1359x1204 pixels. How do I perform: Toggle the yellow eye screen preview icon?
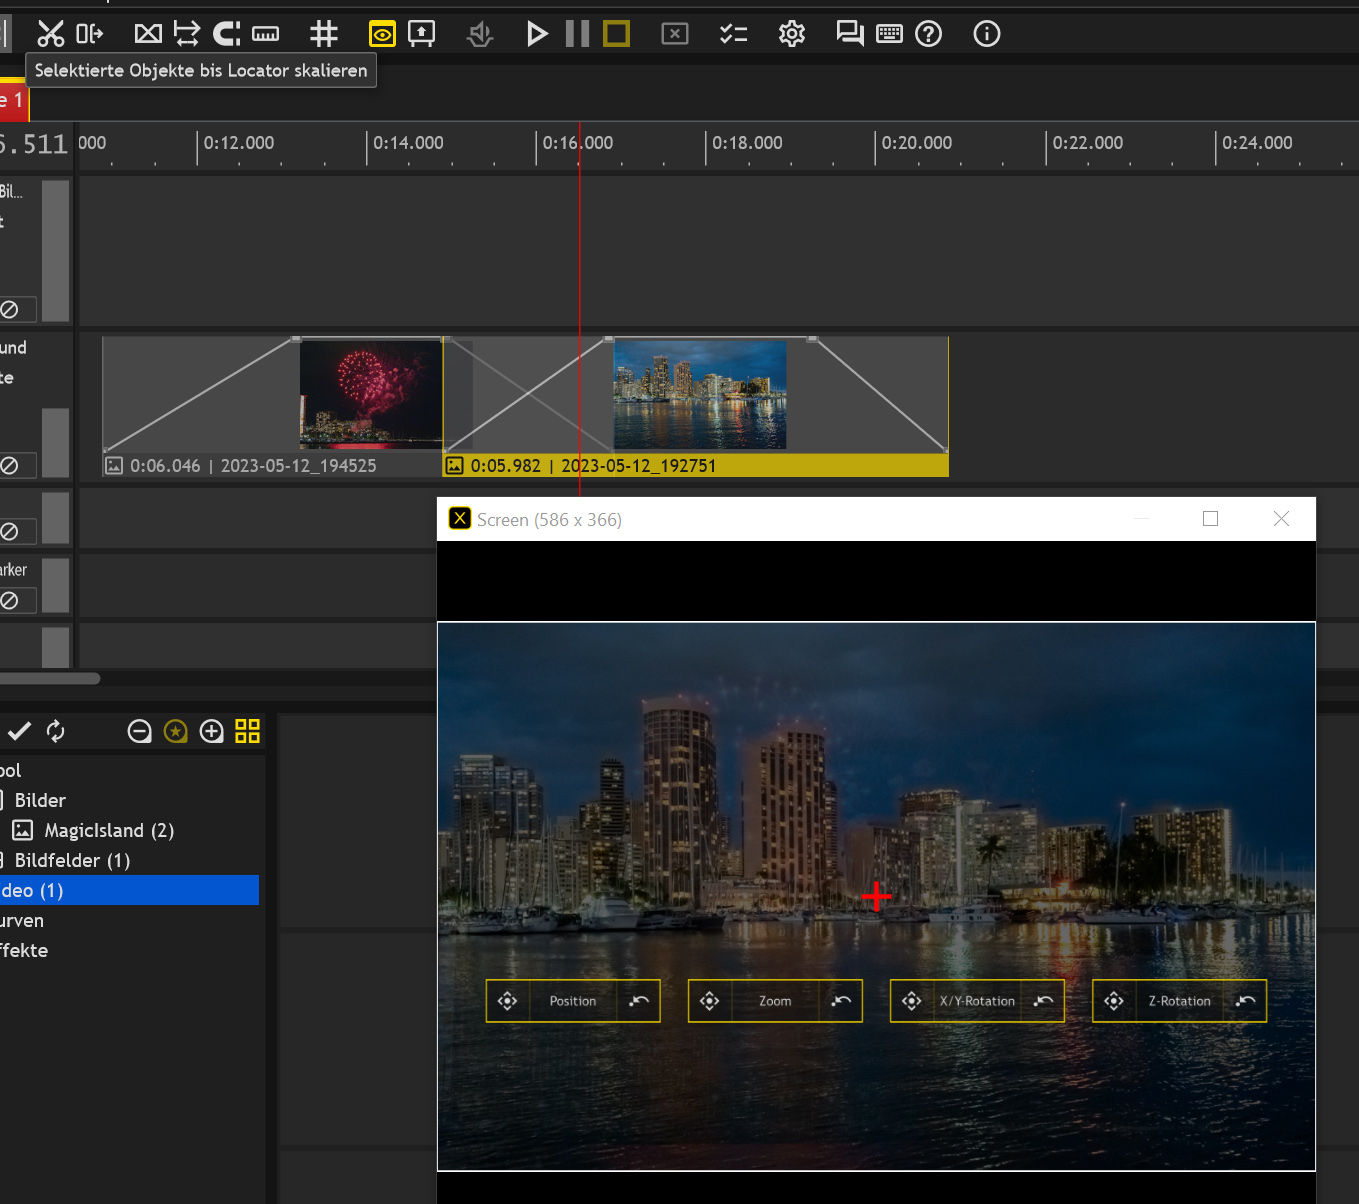point(382,34)
